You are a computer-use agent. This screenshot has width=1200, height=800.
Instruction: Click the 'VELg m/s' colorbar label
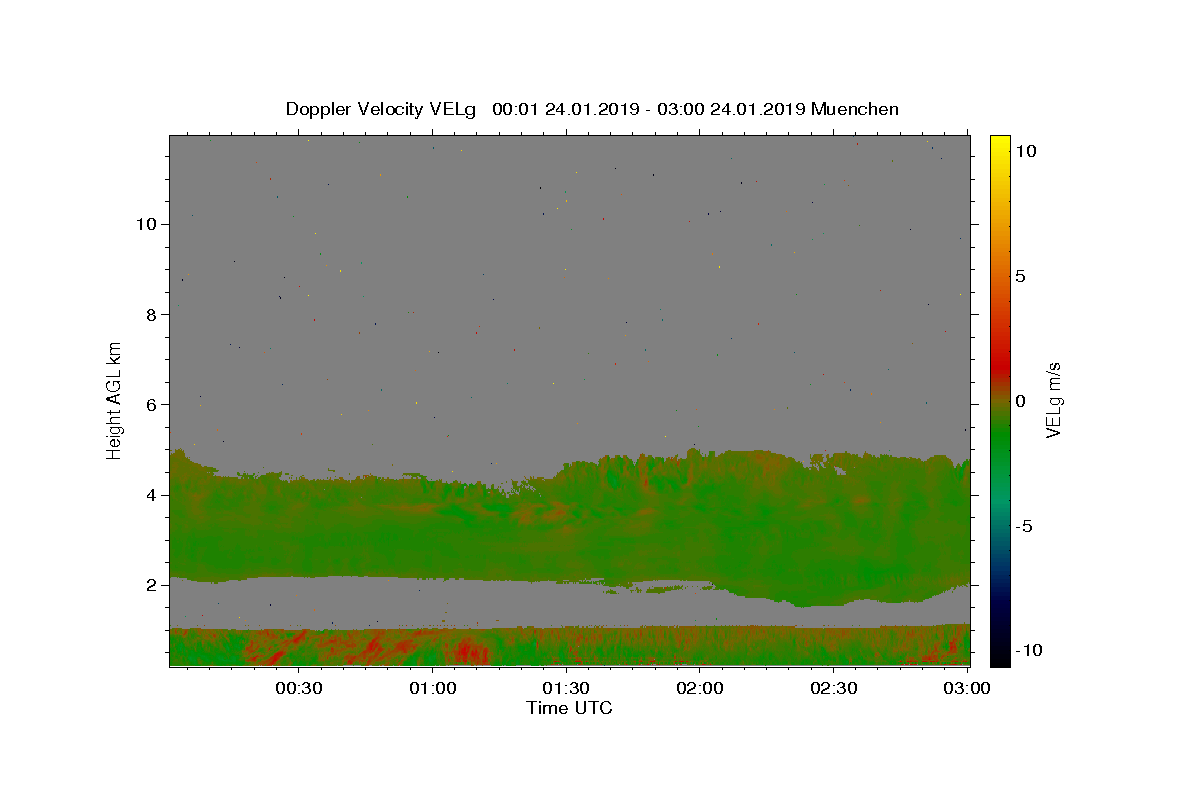[x=1053, y=400]
